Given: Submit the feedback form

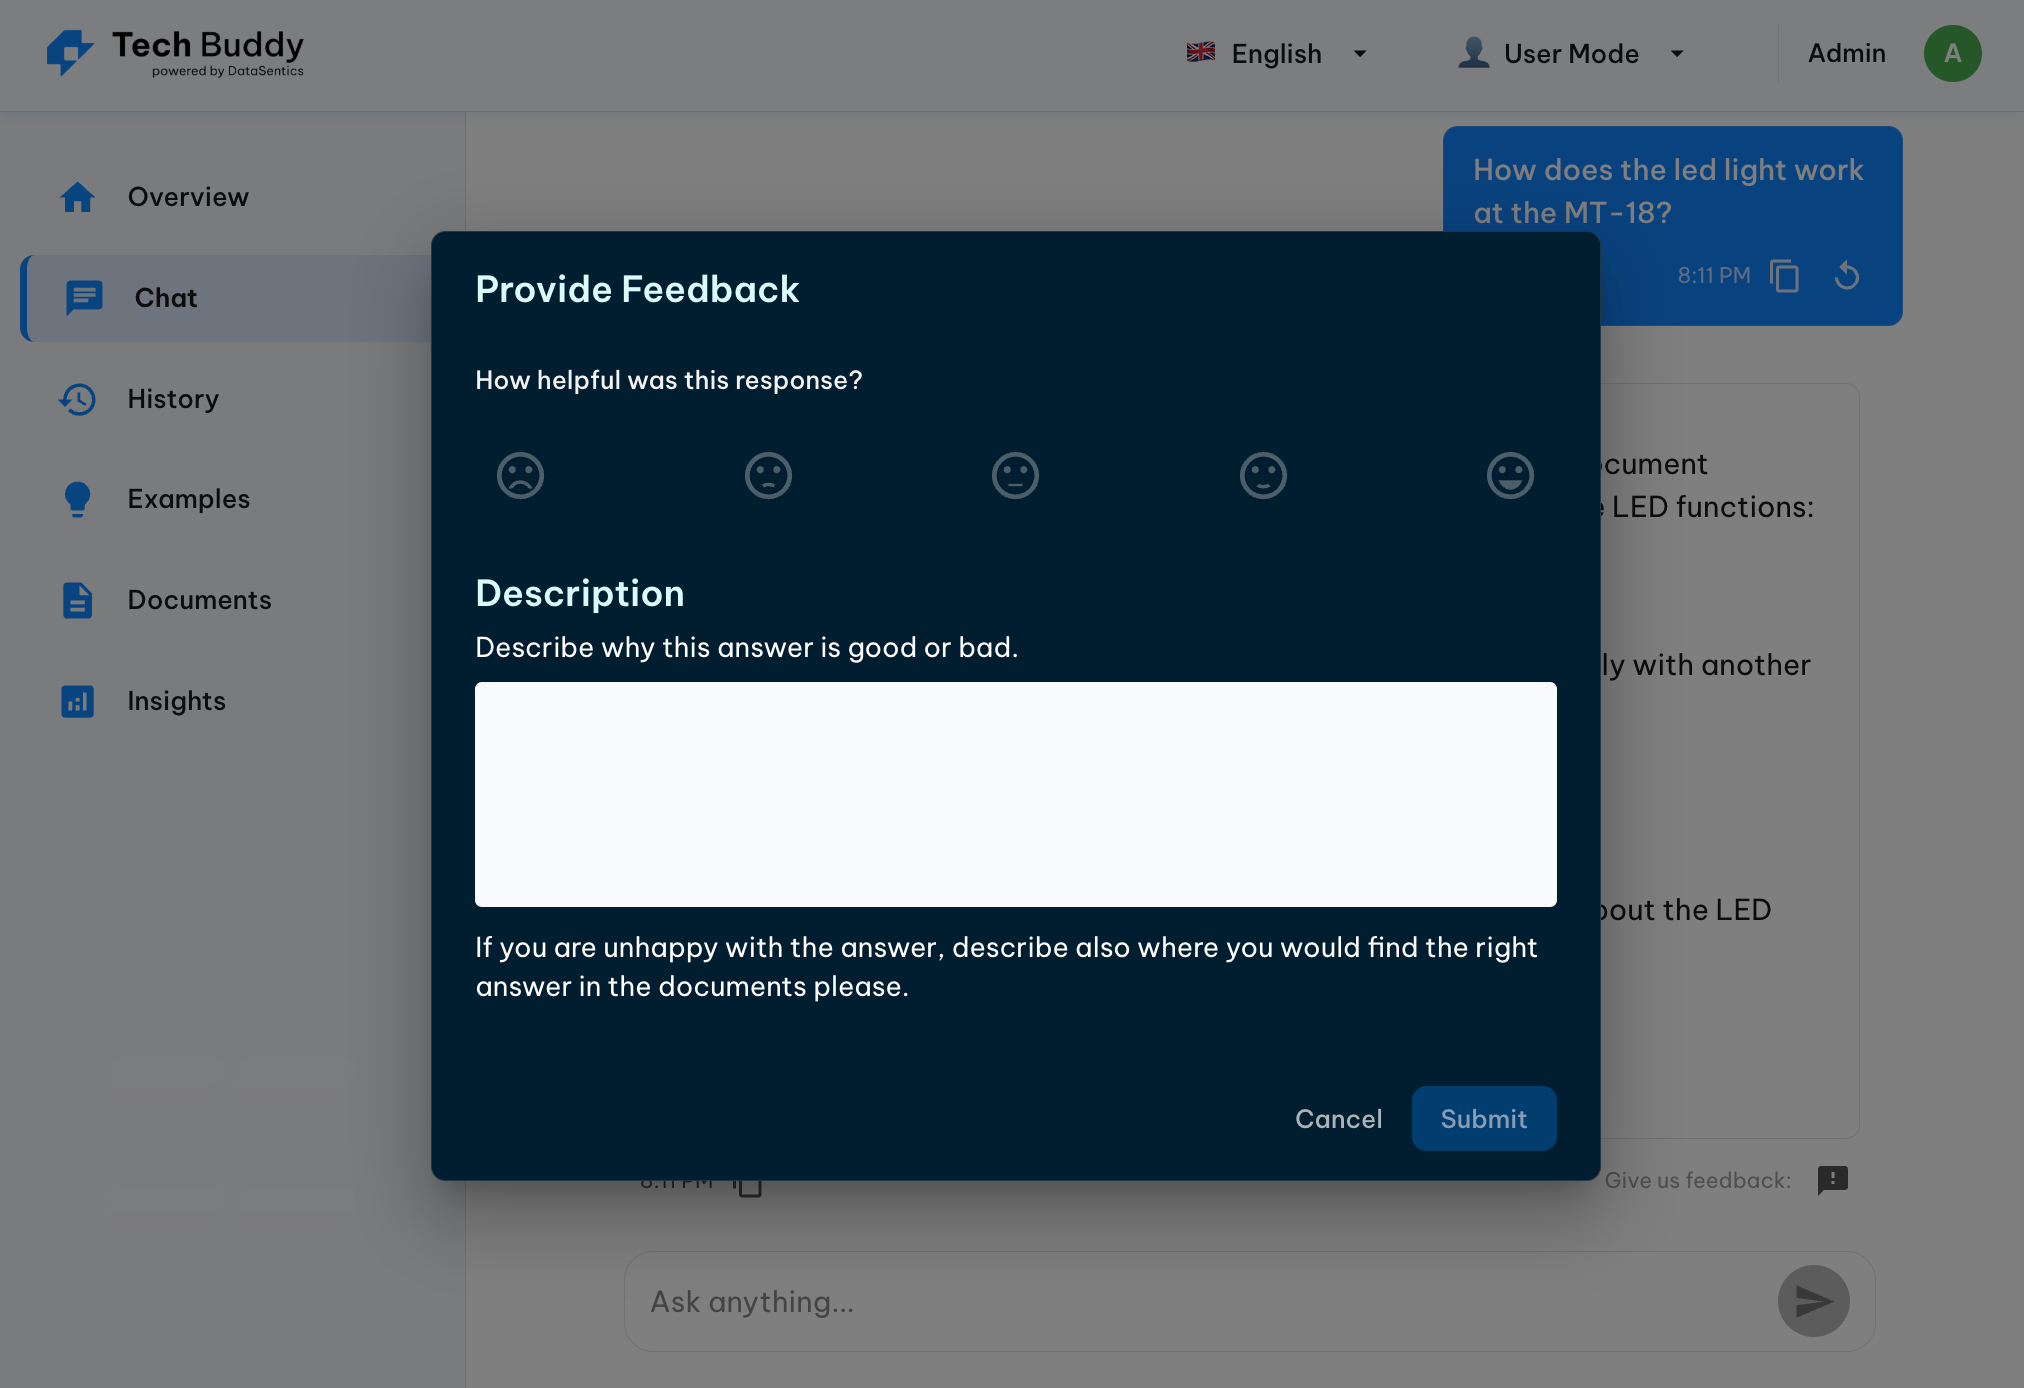Looking at the screenshot, I should (1483, 1118).
